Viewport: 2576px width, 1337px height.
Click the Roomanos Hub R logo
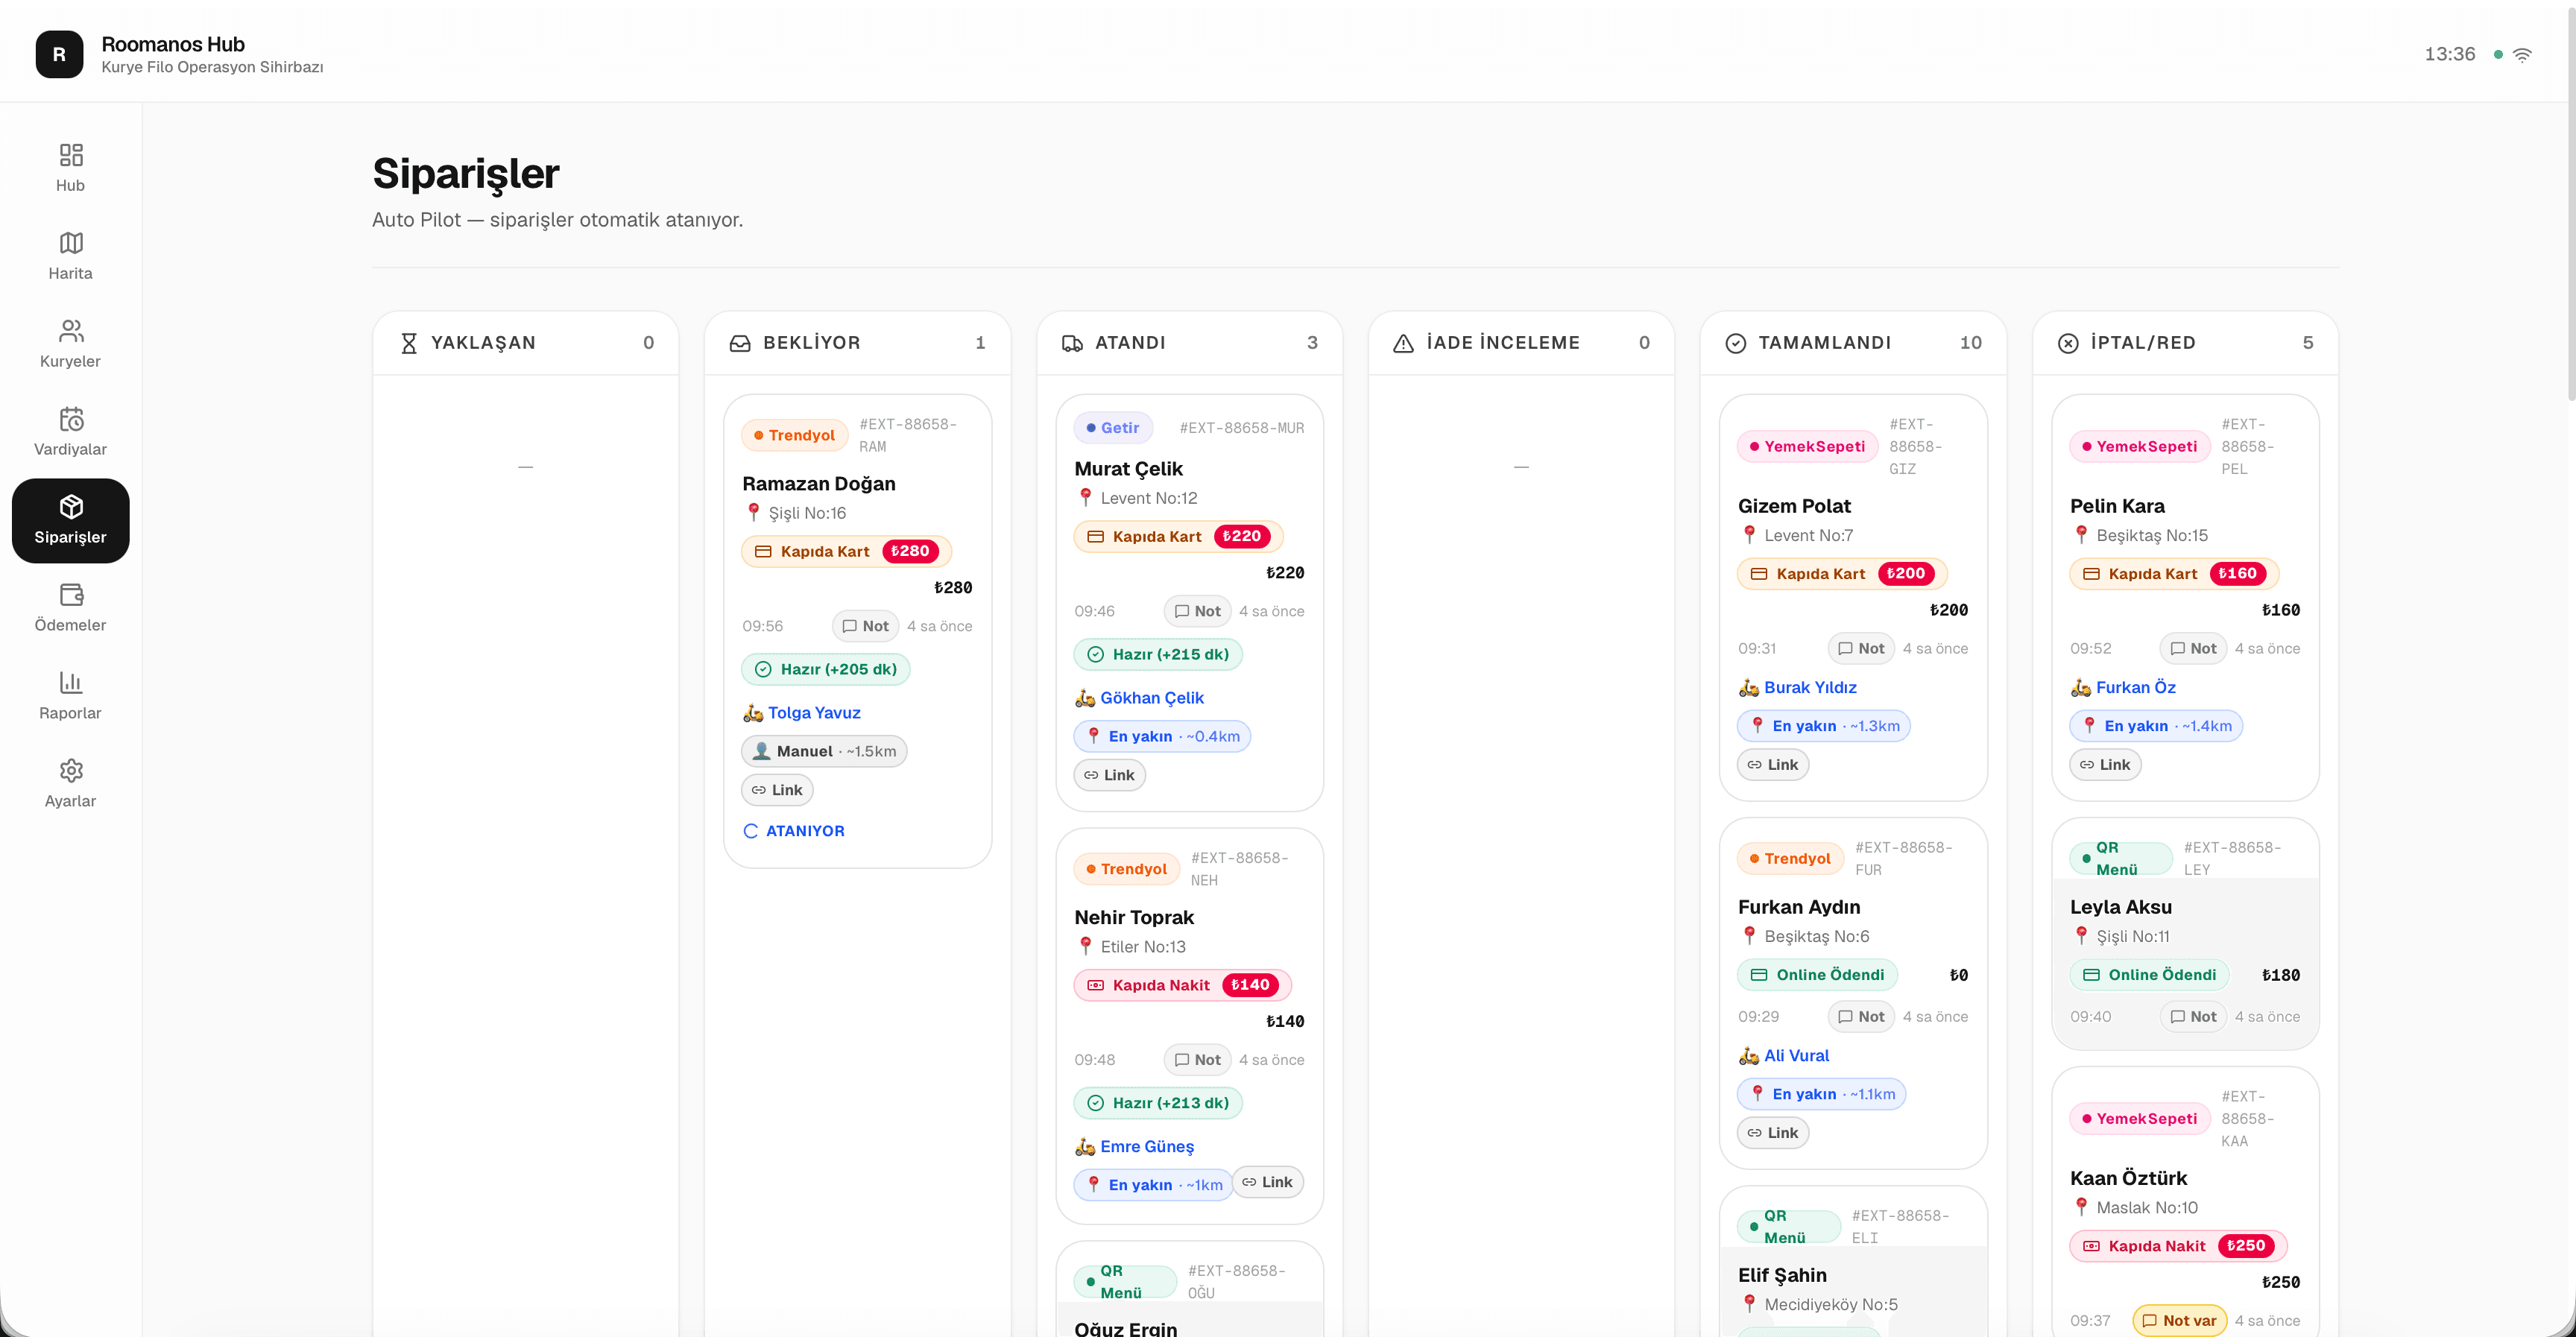point(59,54)
